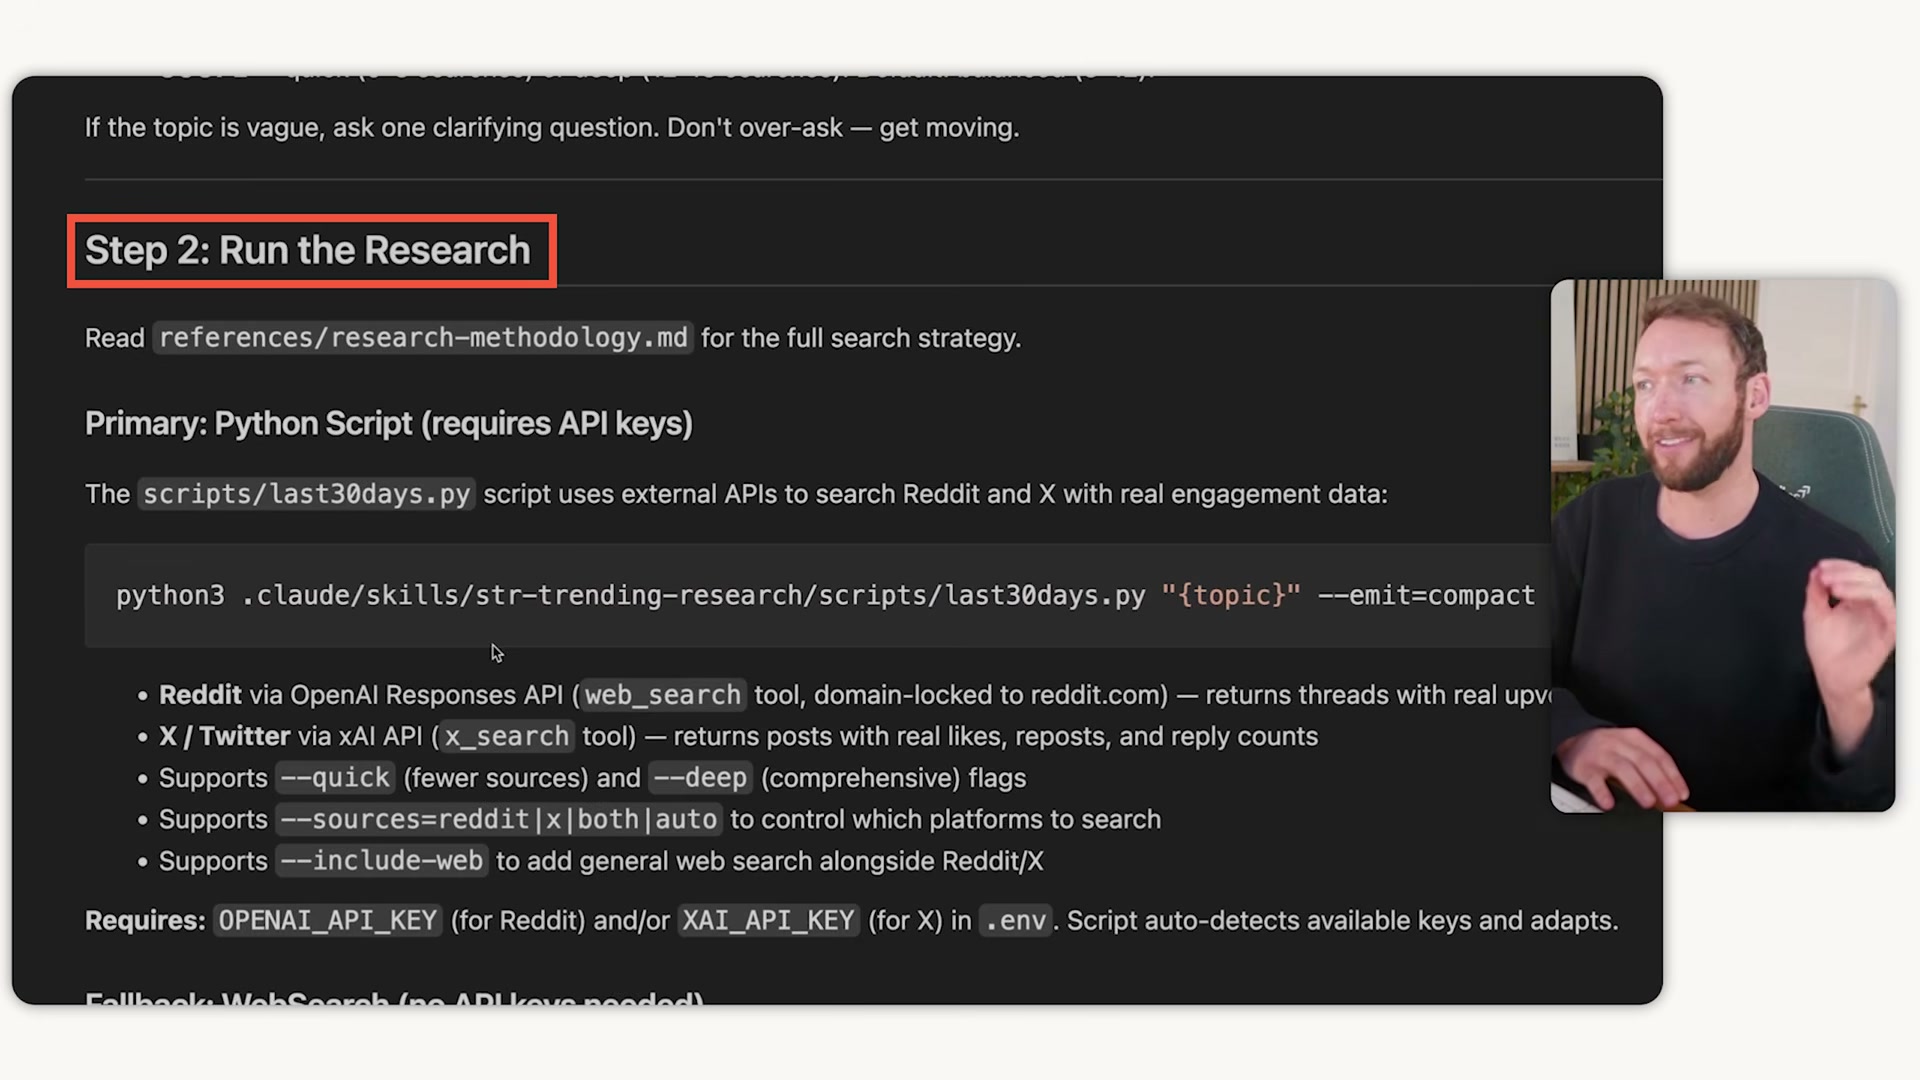Screen dimensions: 1920x1080
Task: Select the XAI_API_KEY code label
Action: [x=767, y=920]
